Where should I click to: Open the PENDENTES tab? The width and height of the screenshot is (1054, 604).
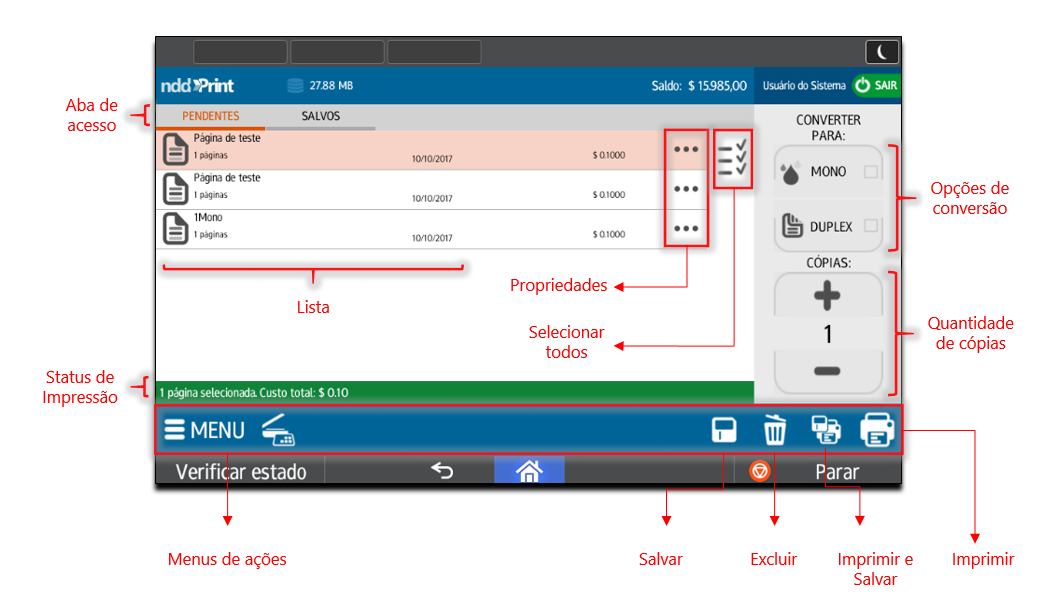tap(210, 116)
